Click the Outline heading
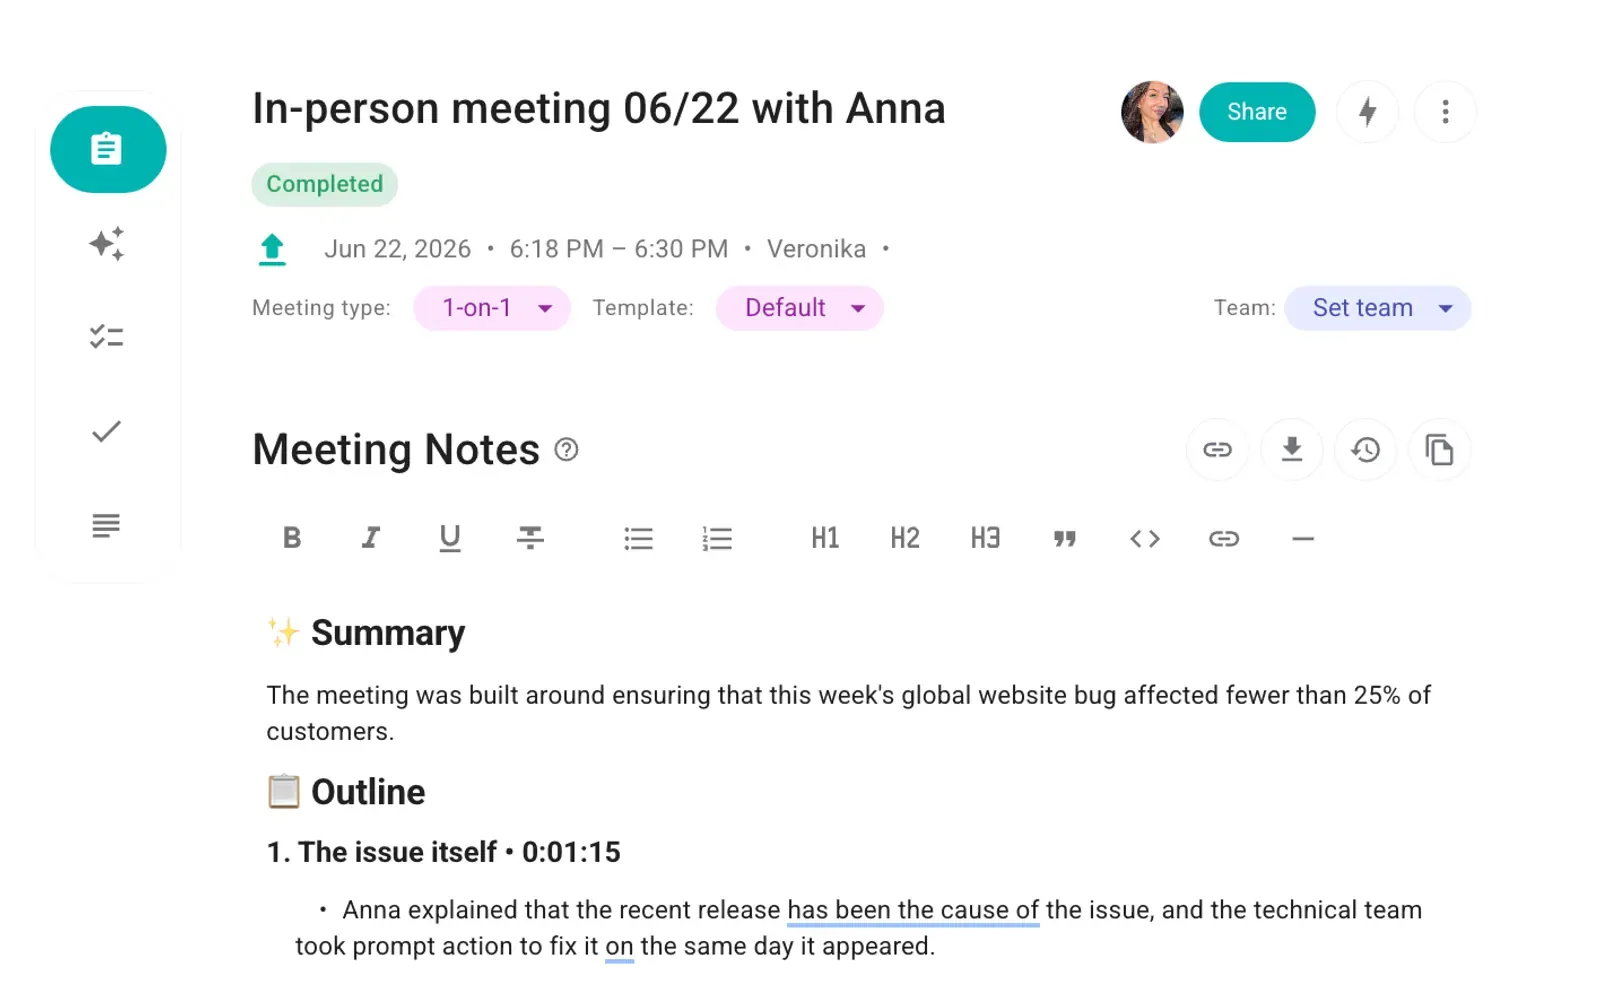Viewport: 1600px width, 1000px height. click(368, 792)
